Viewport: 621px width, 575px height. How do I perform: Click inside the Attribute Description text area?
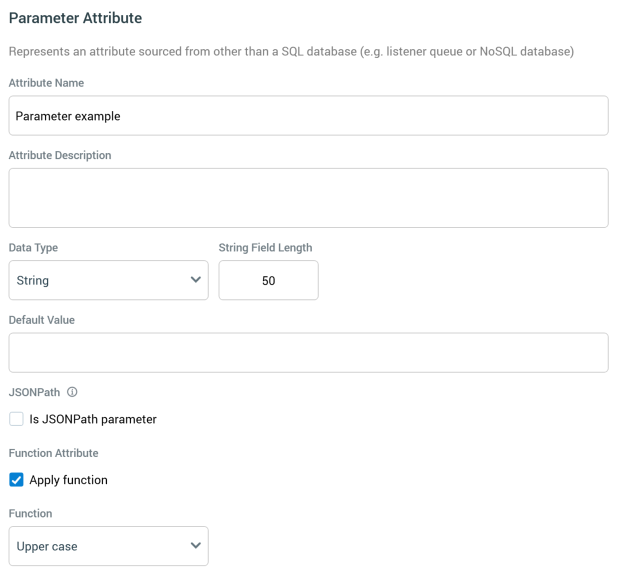[308, 198]
